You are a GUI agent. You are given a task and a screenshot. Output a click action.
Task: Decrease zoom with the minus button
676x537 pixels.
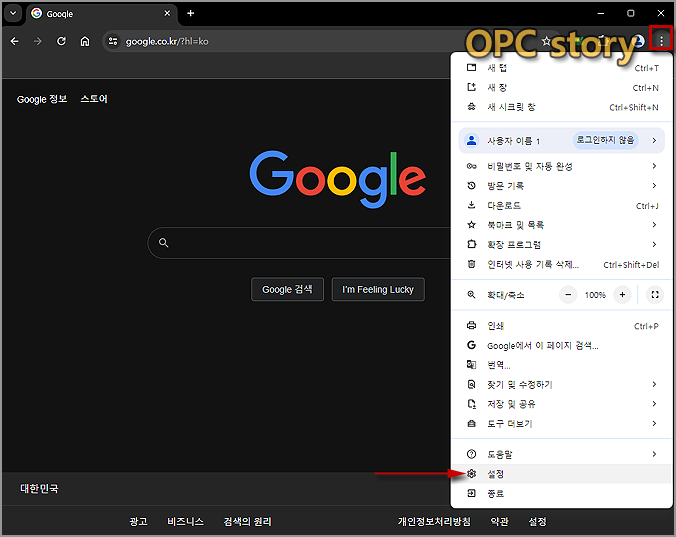tap(568, 295)
